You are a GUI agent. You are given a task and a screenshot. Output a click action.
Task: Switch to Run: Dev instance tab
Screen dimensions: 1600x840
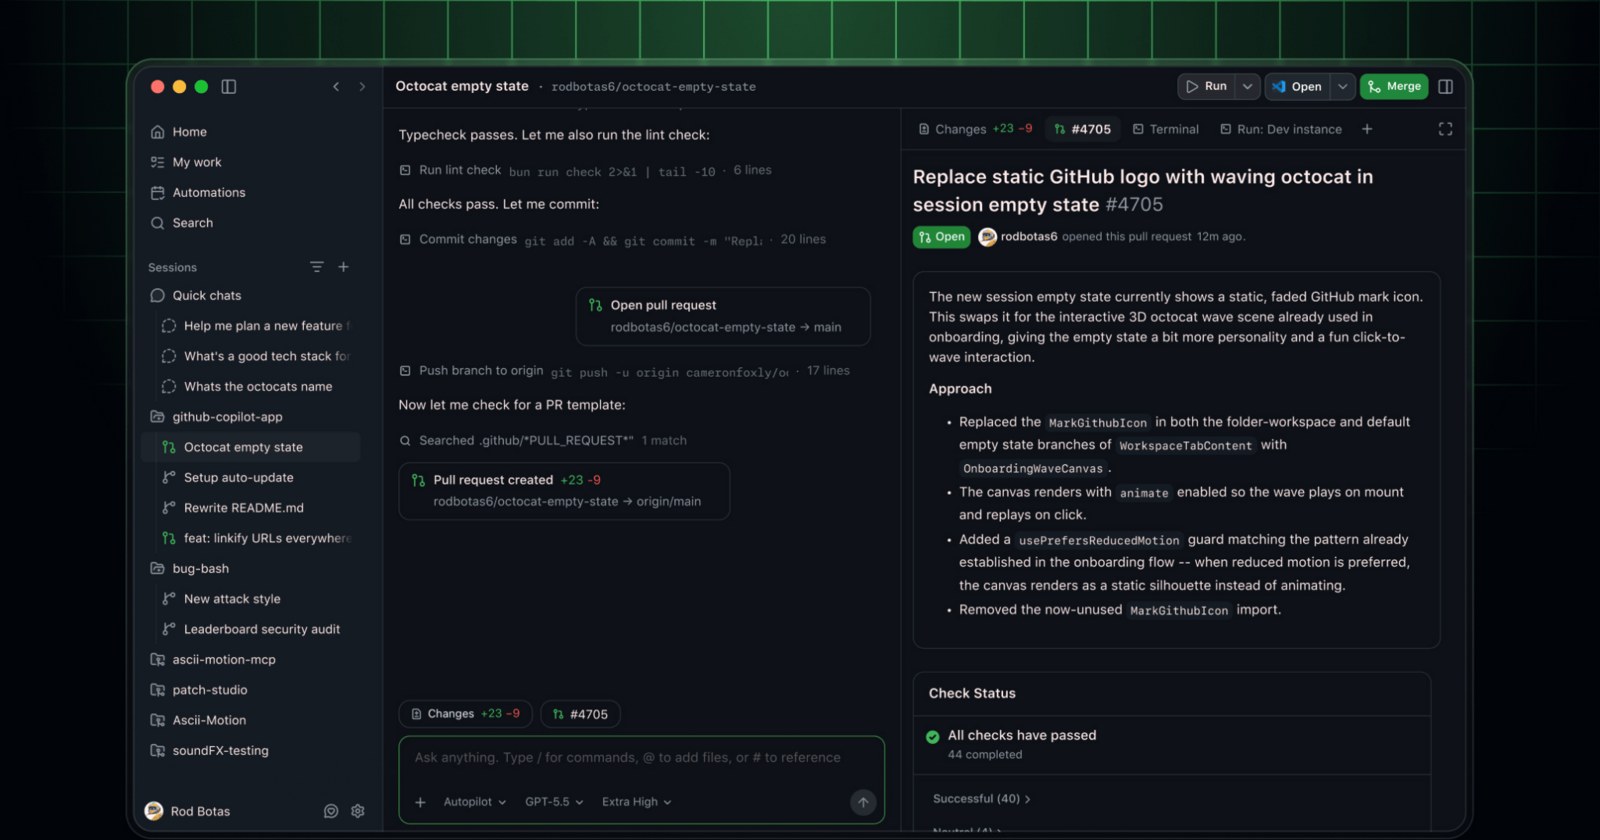coord(1280,129)
